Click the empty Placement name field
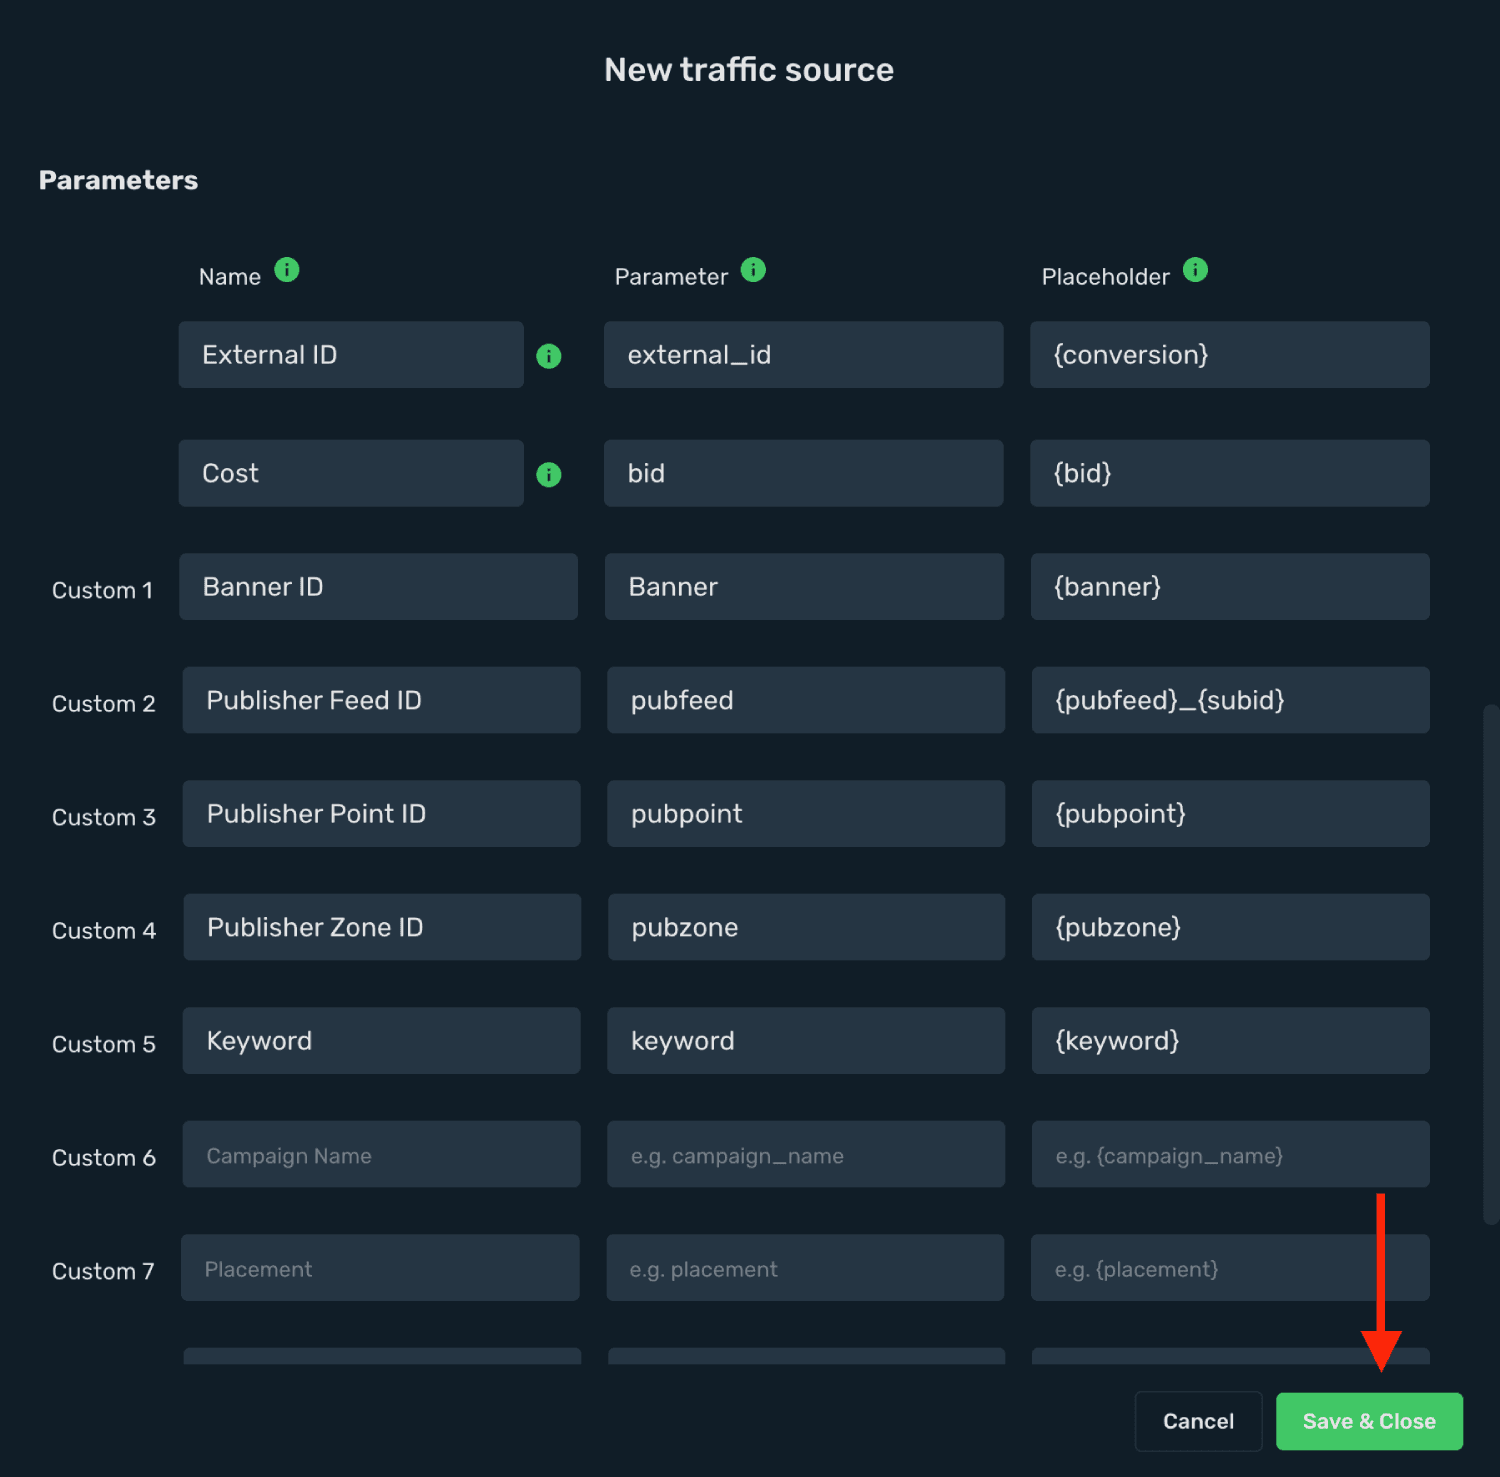Viewport: 1500px width, 1477px height. click(380, 1268)
